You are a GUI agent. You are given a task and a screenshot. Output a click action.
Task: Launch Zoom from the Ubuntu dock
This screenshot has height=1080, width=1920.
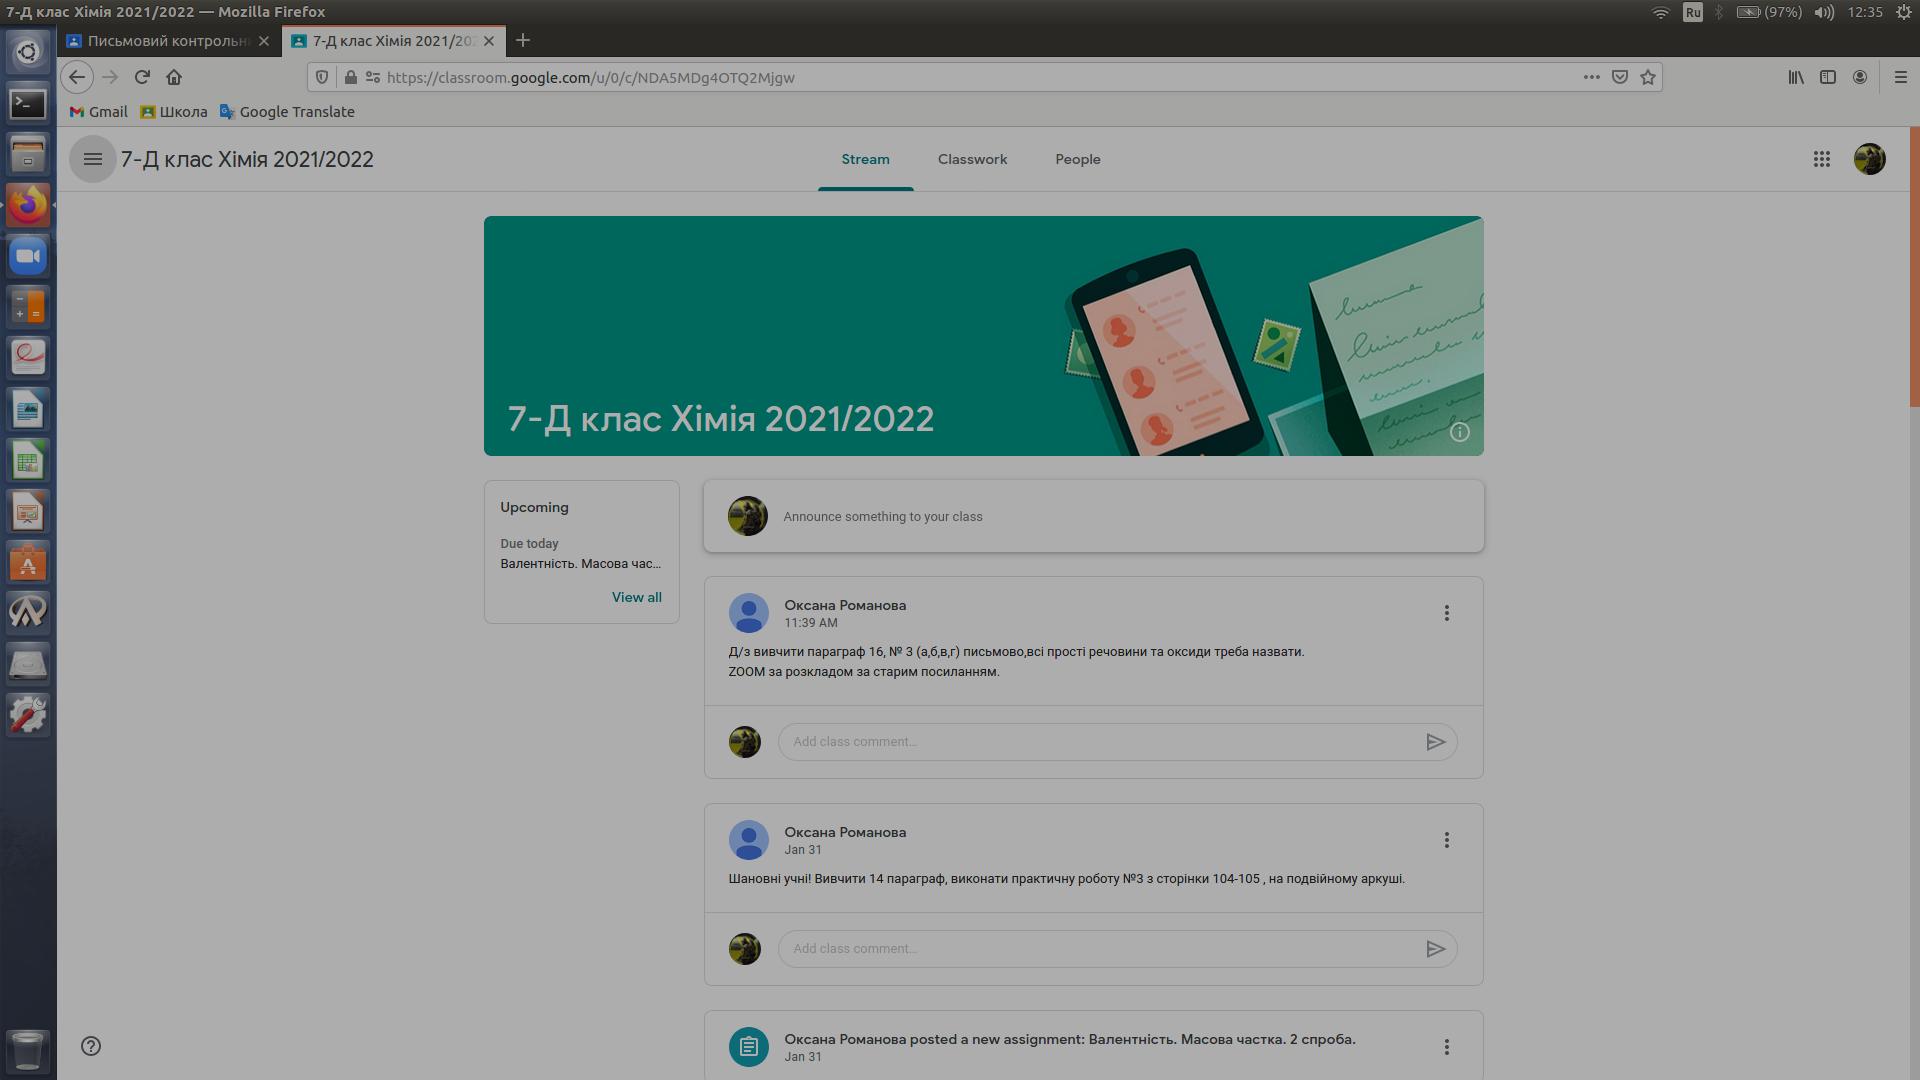[28, 256]
